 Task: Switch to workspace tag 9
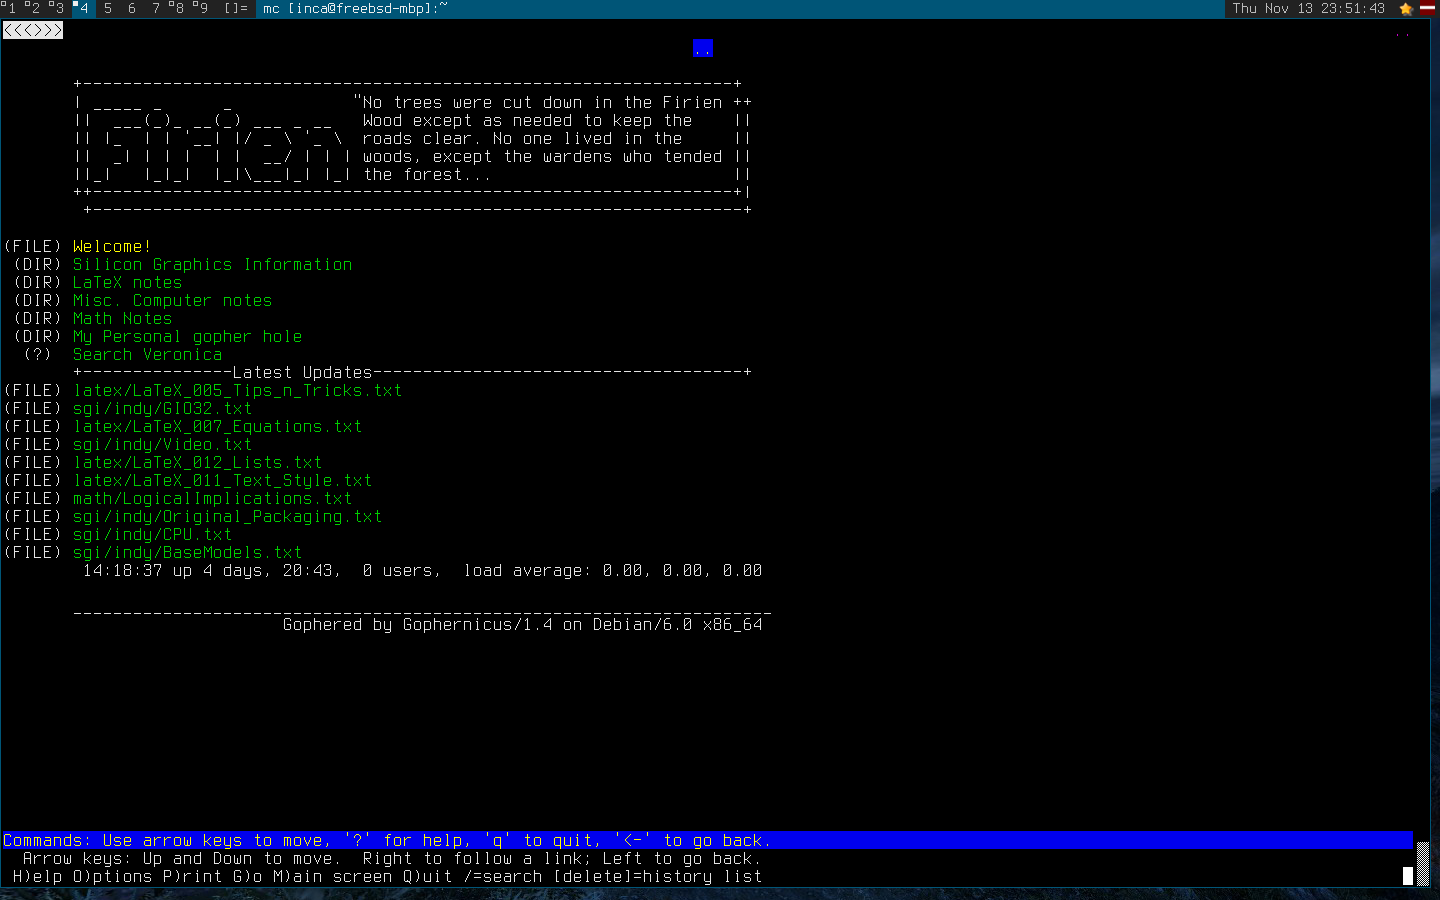(x=202, y=8)
